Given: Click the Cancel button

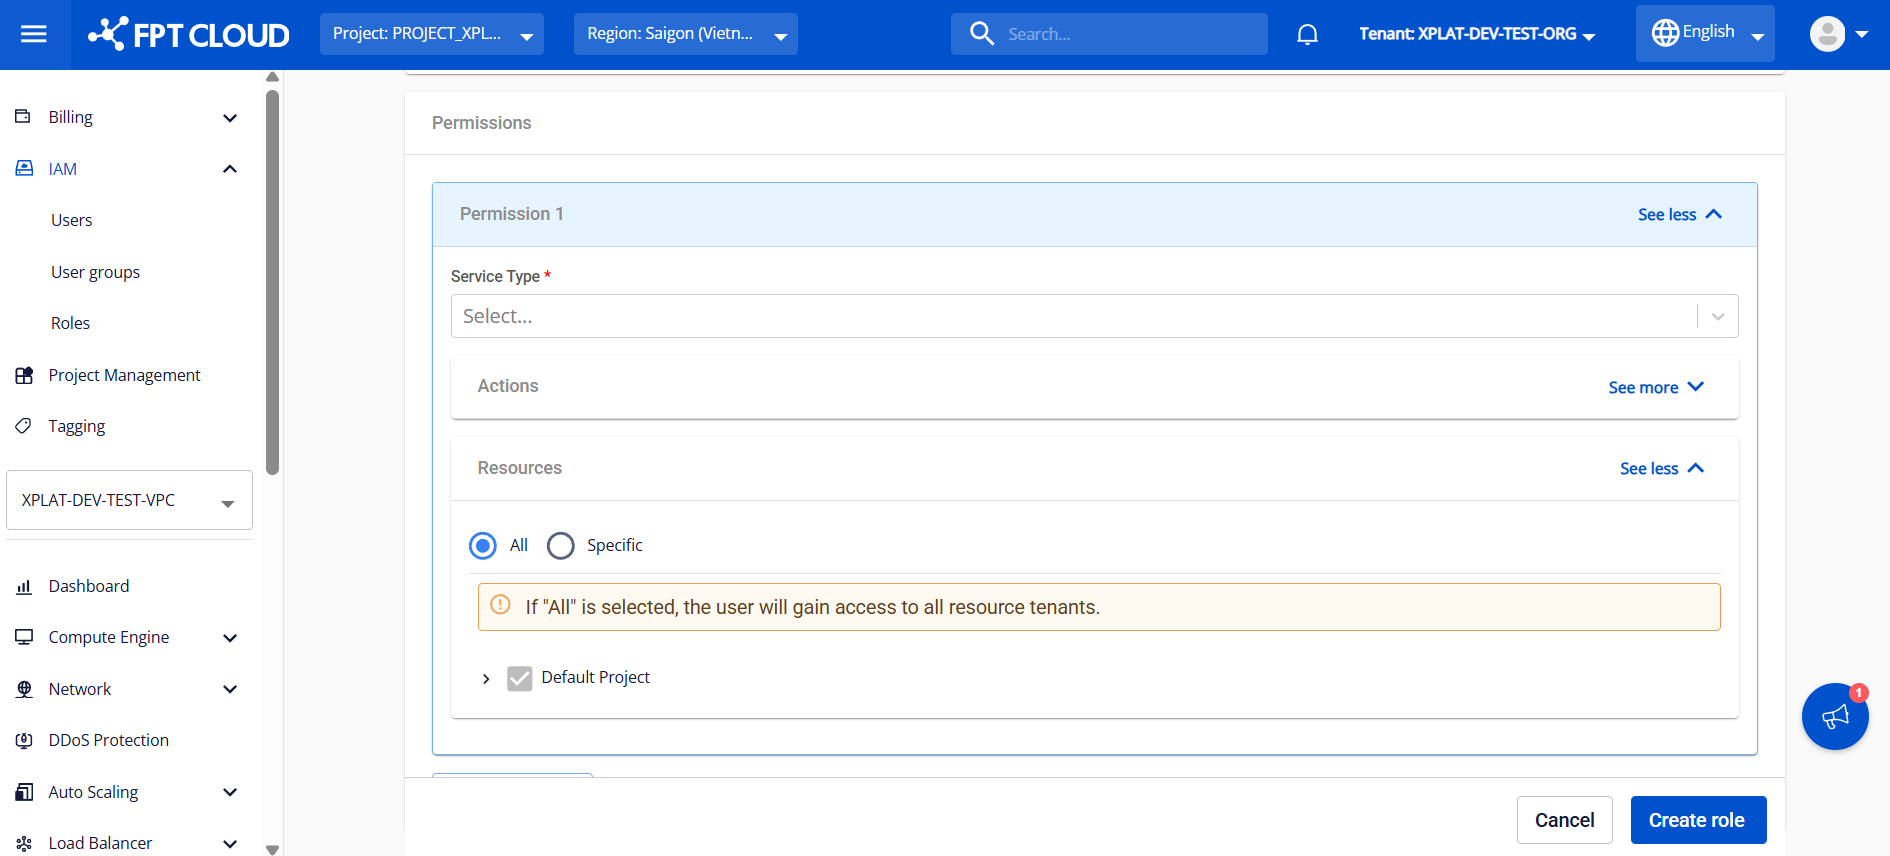Looking at the screenshot, I should tap(1564, 820).
